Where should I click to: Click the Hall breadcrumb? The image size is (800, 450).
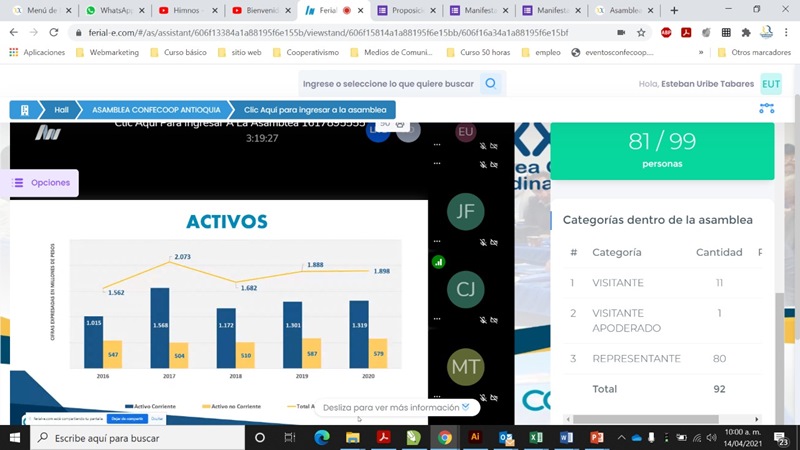[x=61, y=110]
